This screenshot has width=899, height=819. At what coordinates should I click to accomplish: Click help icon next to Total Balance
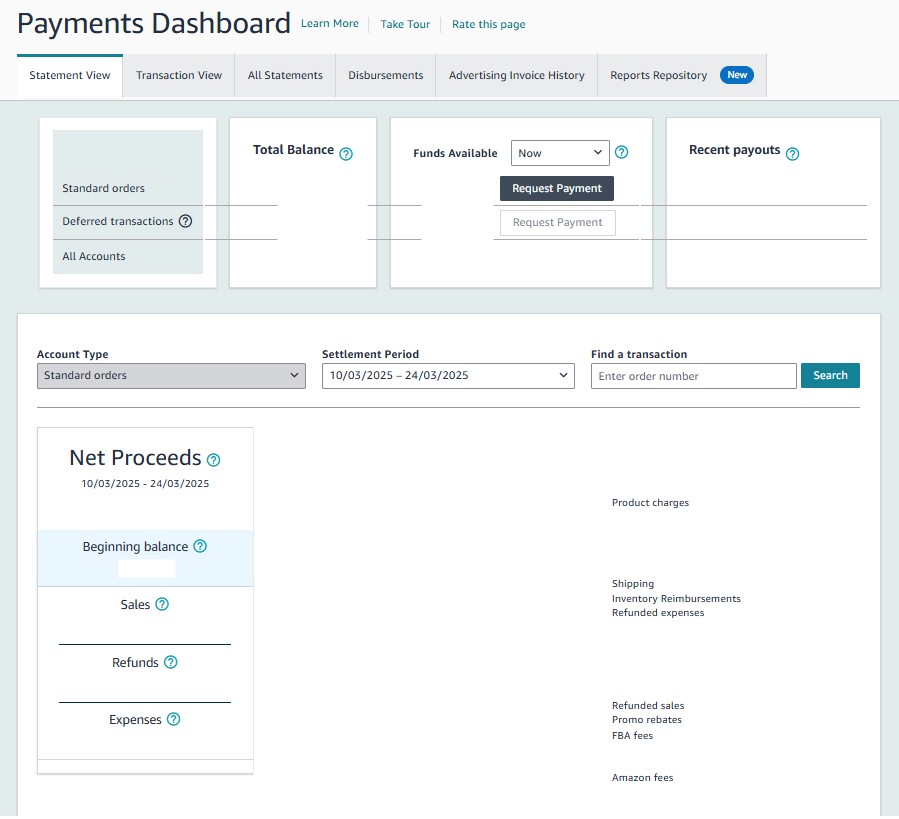tap(346, 154)
